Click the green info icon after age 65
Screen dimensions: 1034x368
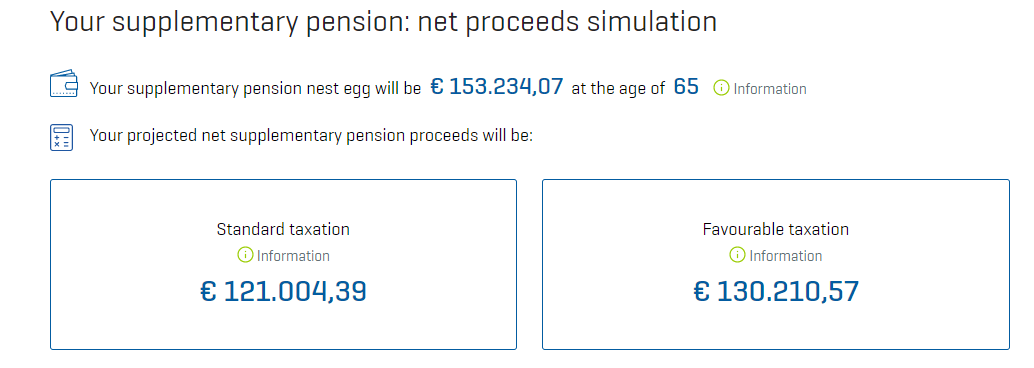pyautogui.click(x=722, y=88)
